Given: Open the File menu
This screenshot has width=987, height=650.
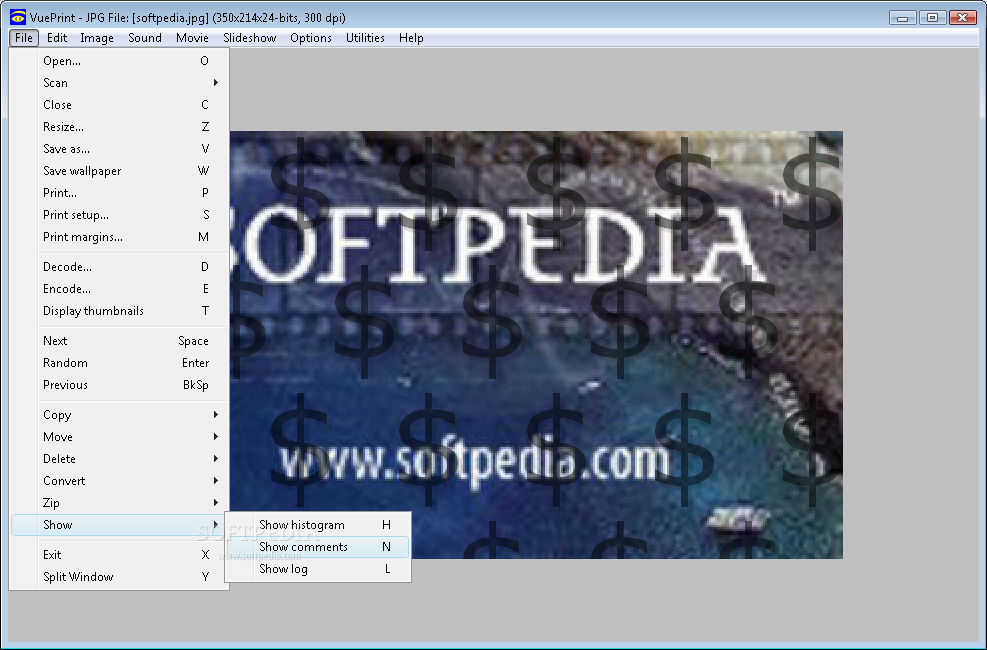Looking at the screenshot, I should [24, 38].
